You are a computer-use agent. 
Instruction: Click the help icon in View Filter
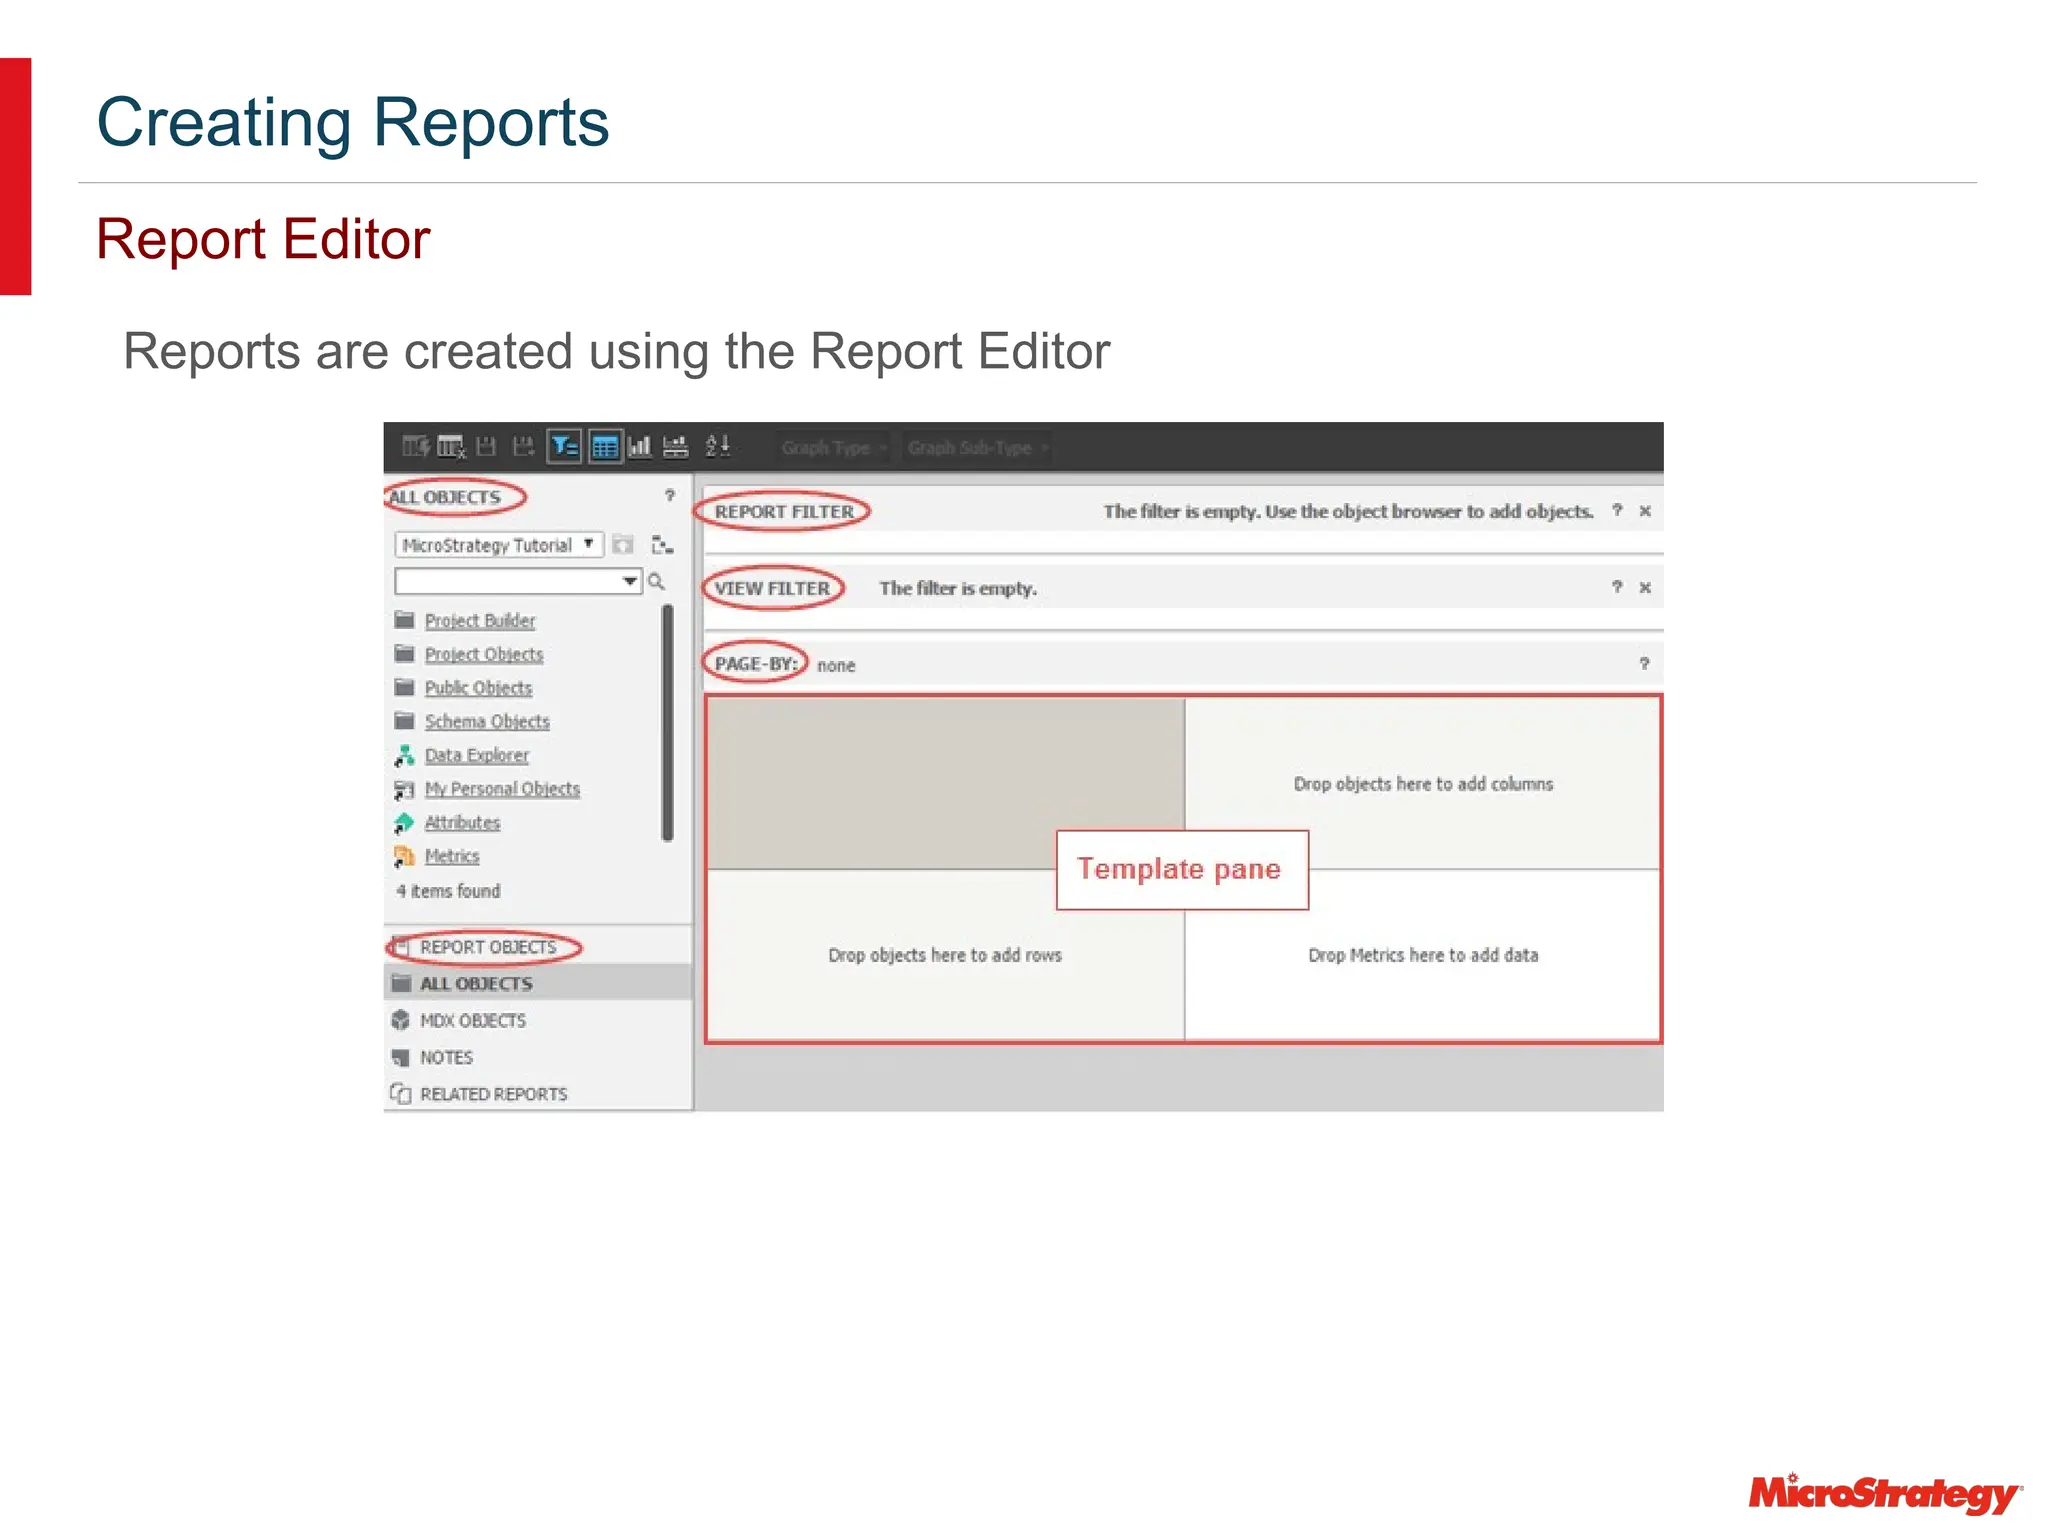(1617, 586)
